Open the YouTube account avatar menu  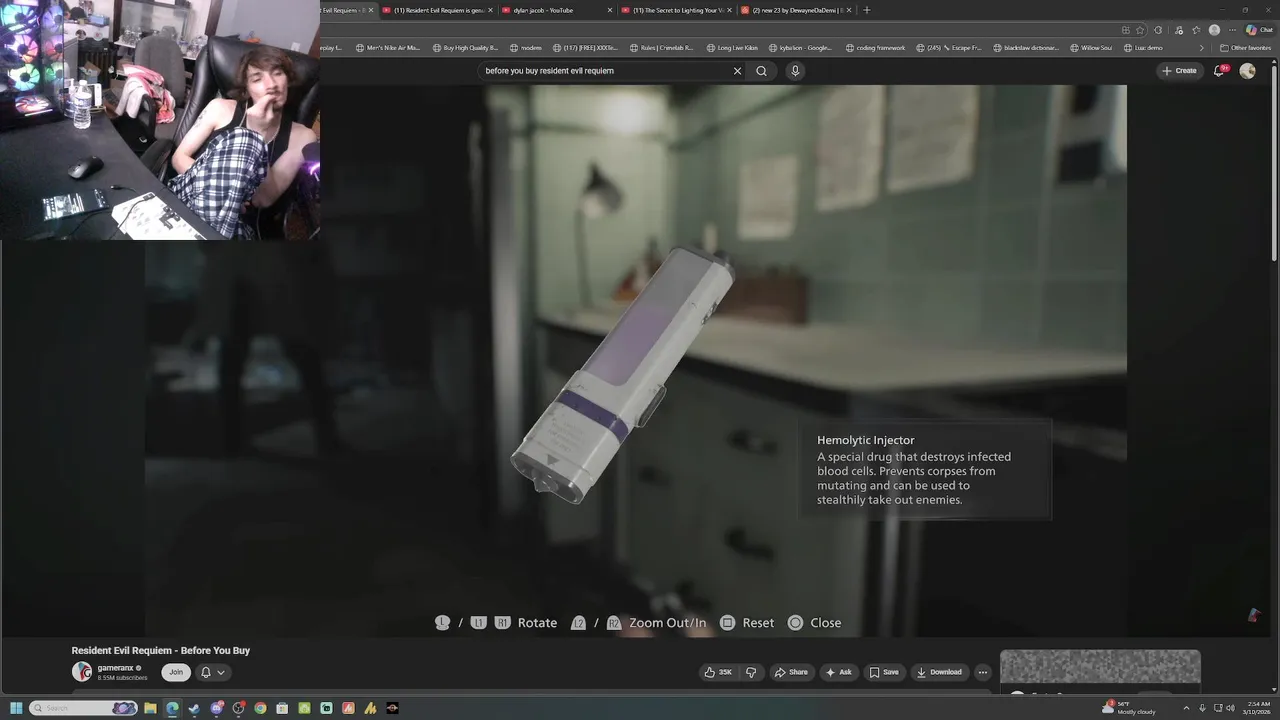1247,71
